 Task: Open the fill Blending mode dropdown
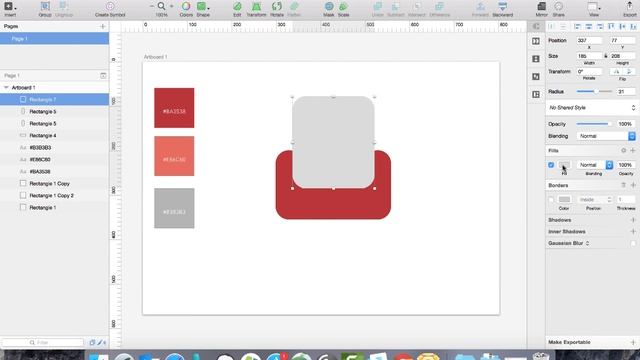595,165
